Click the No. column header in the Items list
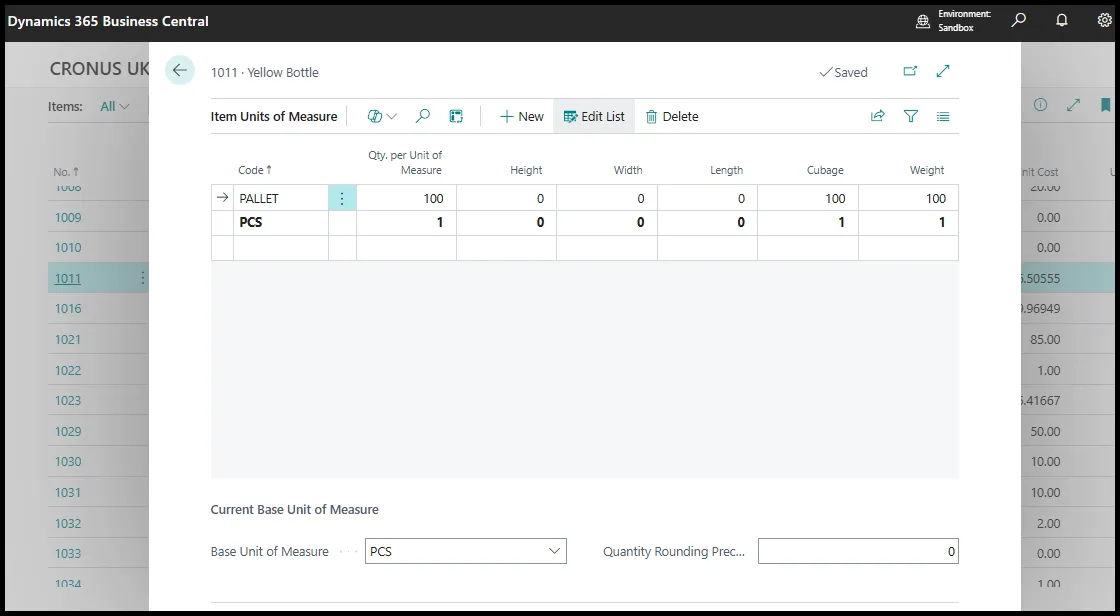This screenshot has width=1120, height=616. coord(66,172)
